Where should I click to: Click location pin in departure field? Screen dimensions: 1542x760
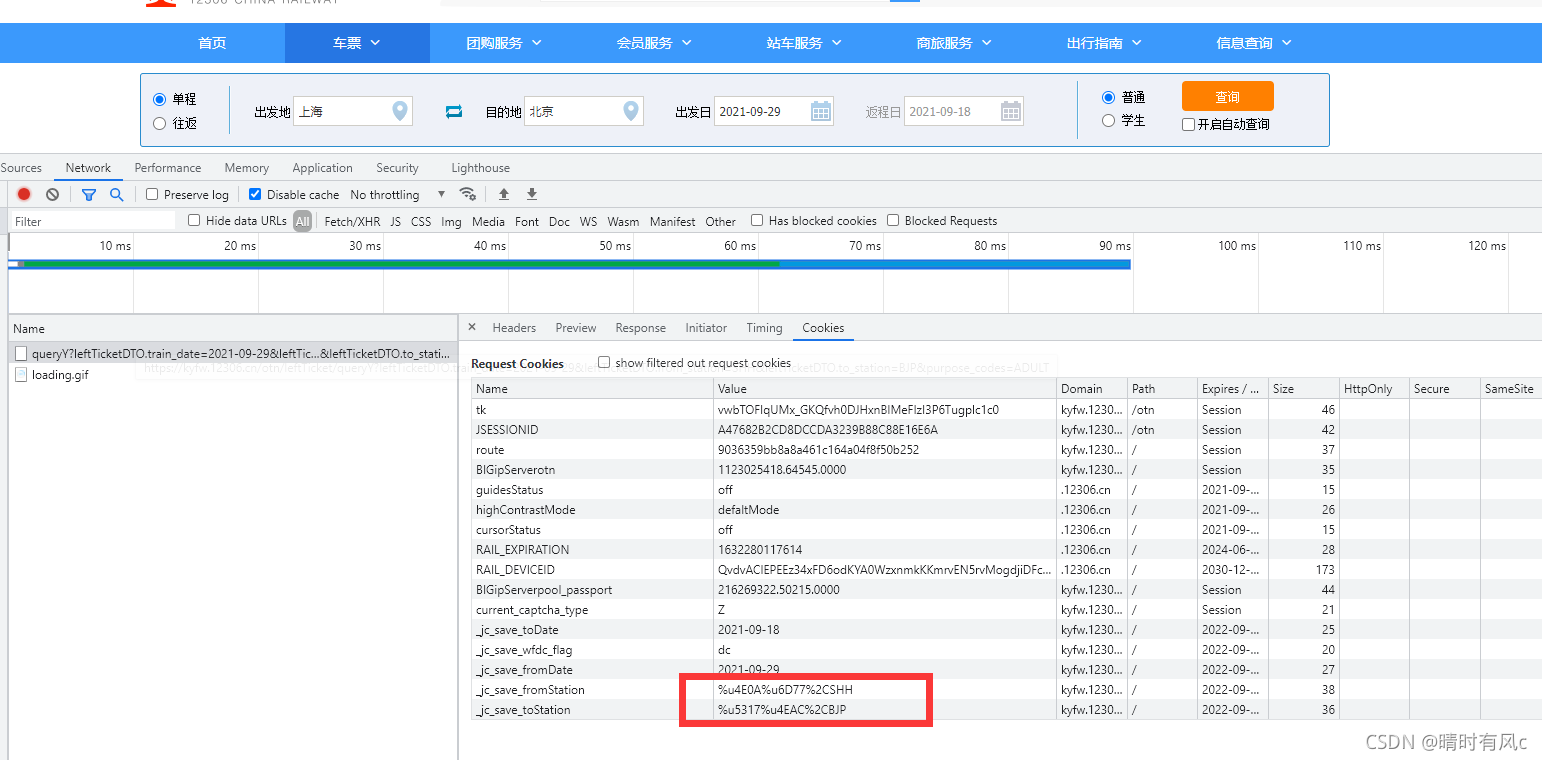pyautogui.click(x=400, y=111)
